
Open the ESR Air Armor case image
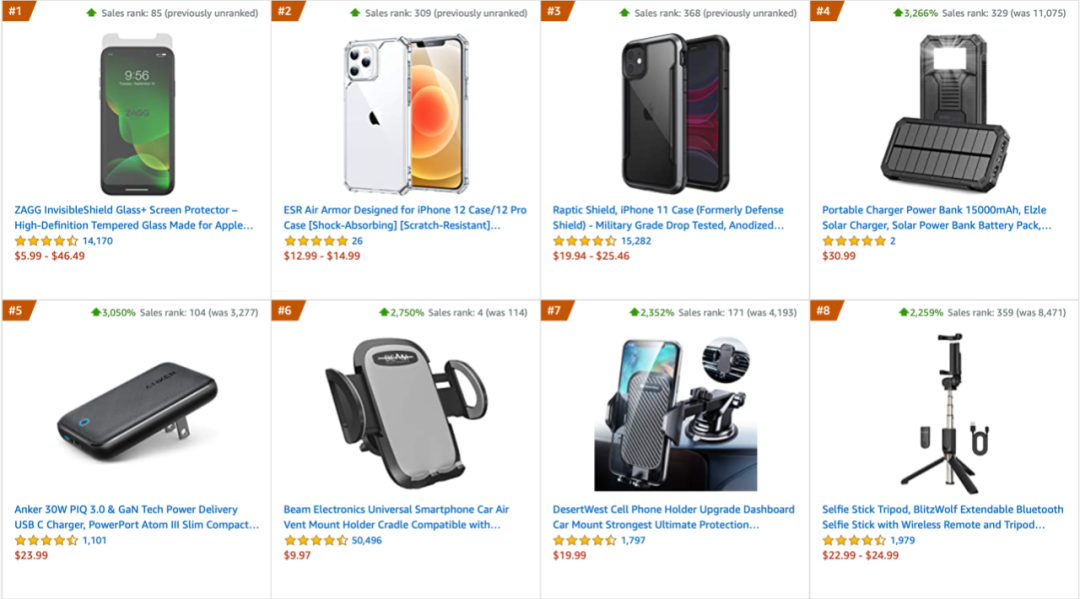[x=406, y=114]
